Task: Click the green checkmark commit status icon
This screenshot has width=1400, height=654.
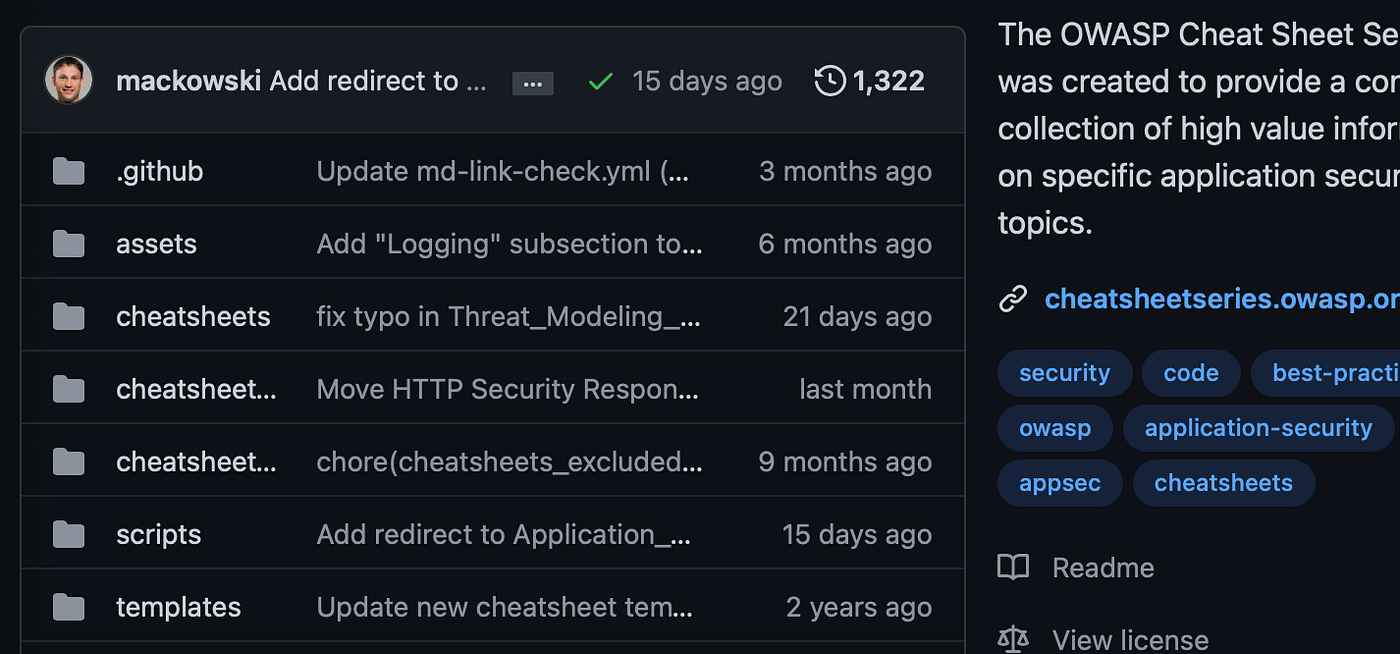Action: 600,81
